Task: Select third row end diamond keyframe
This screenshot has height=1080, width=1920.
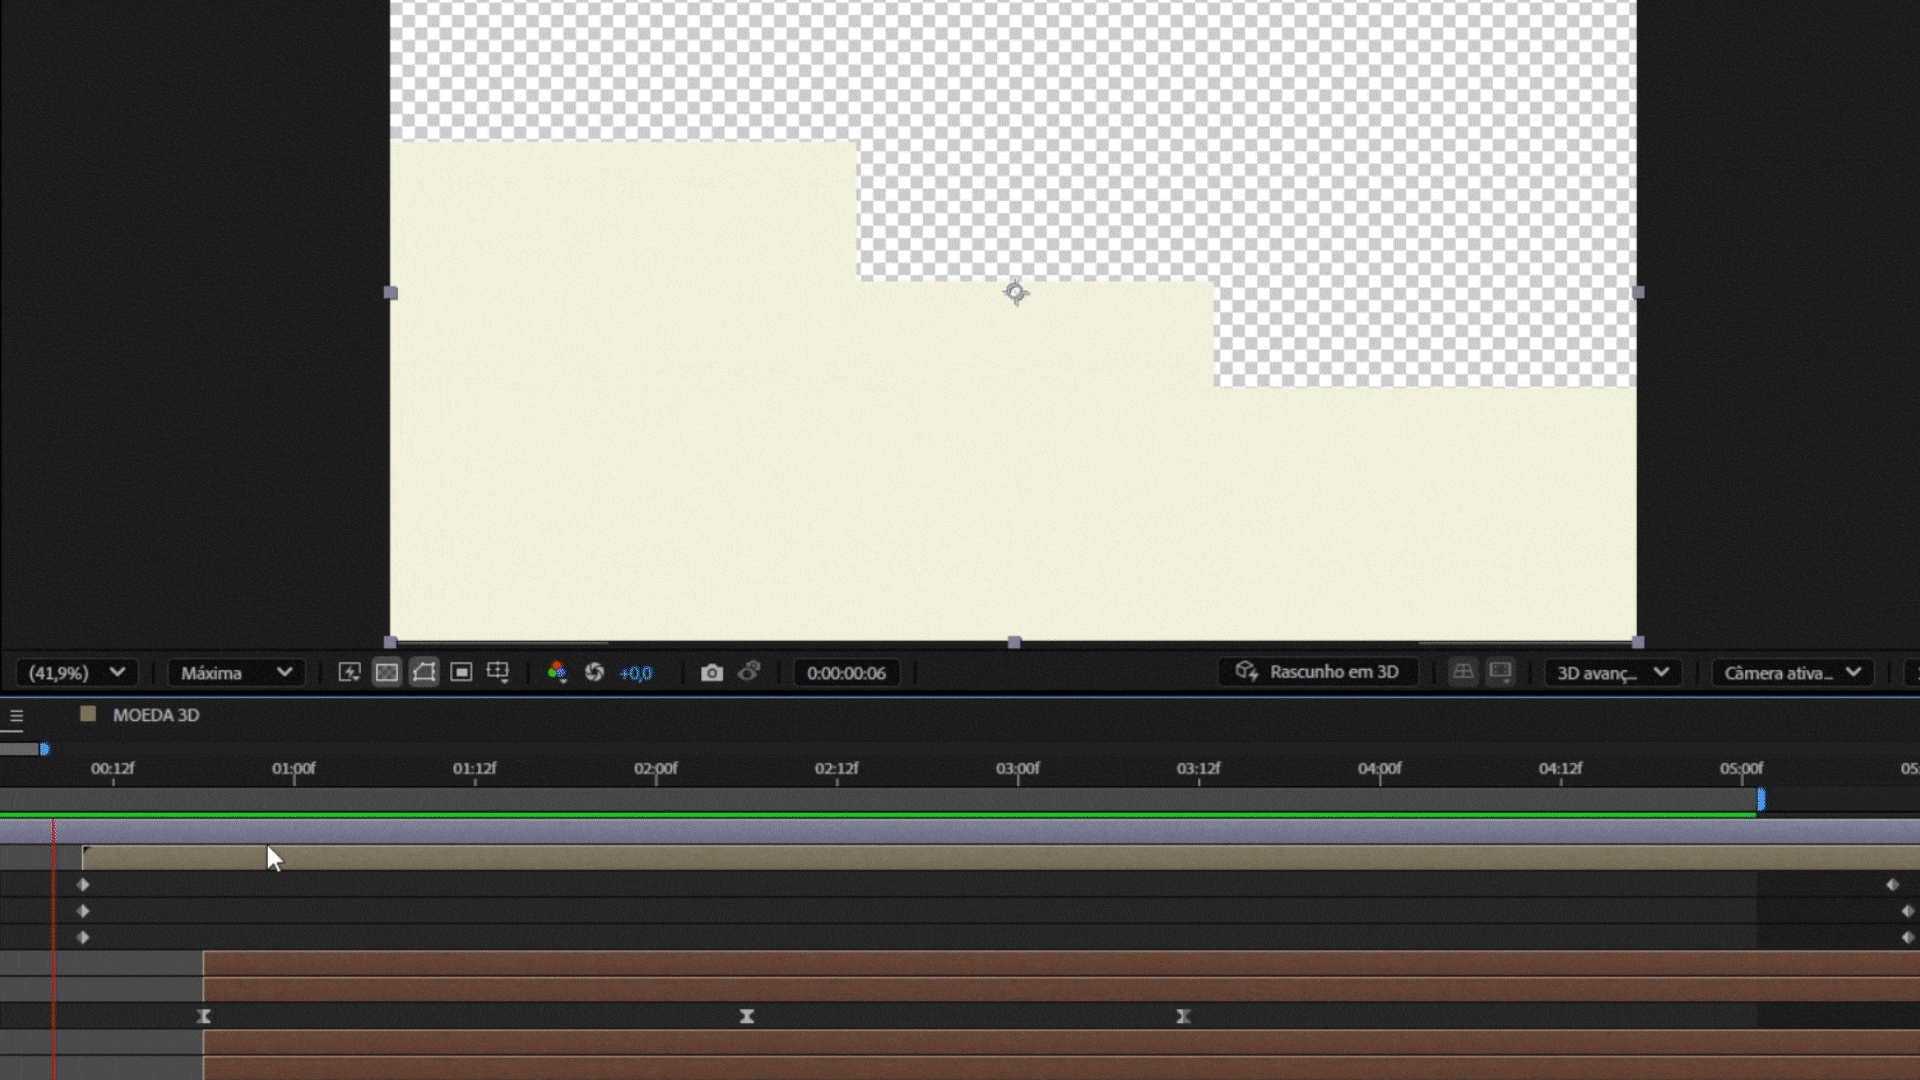Action: tap(1907, 937)
